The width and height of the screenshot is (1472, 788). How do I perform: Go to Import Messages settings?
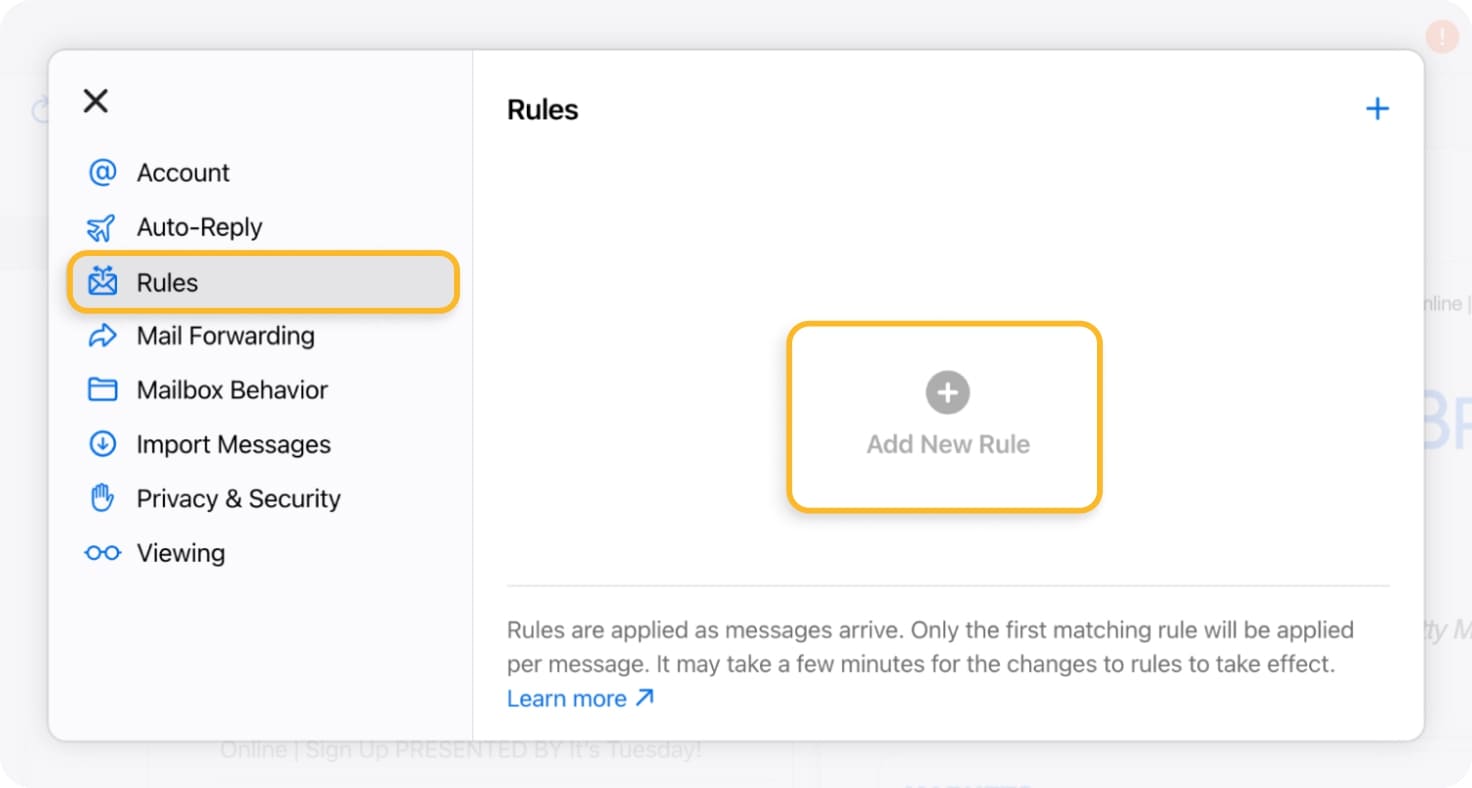(233, 444)
